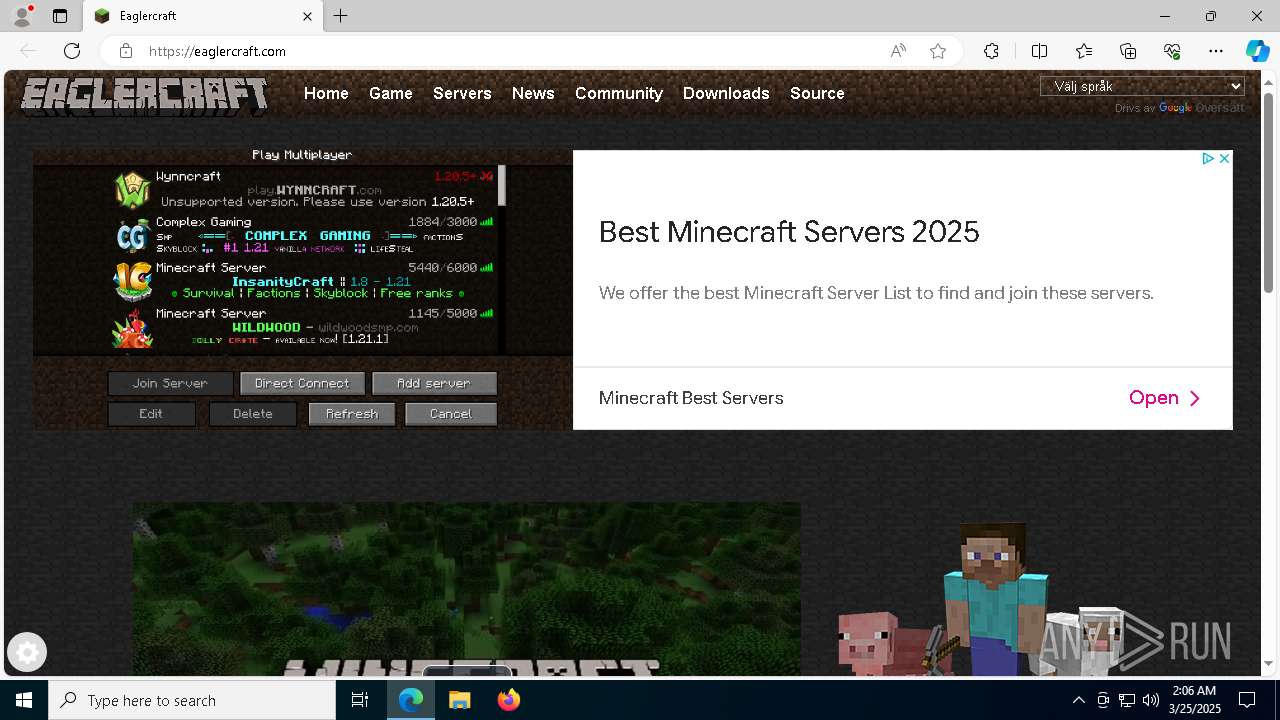Viewport: 1280px width, 720px height.
Task: Select the Wynncraft server entry
Action: coord(304,188)
